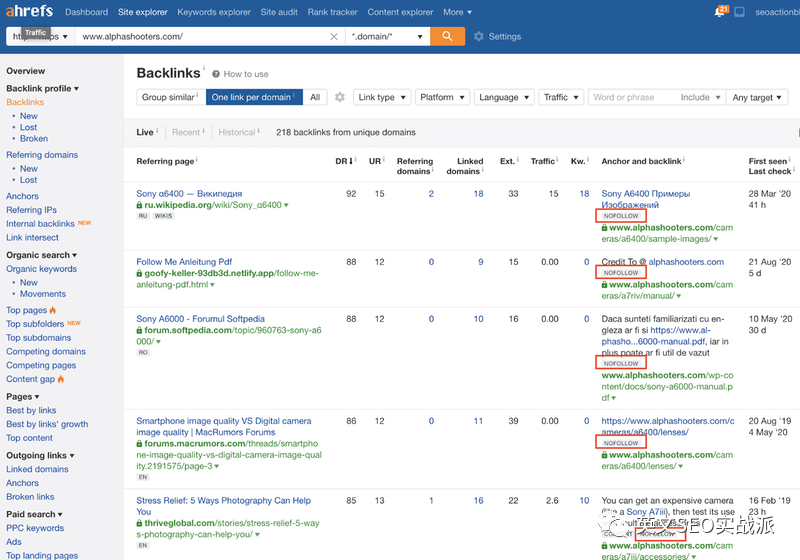Open Broken backlinks in sidebar
Image resolution: width=800 pixels, height=560 pixels.
click(34, 139)
